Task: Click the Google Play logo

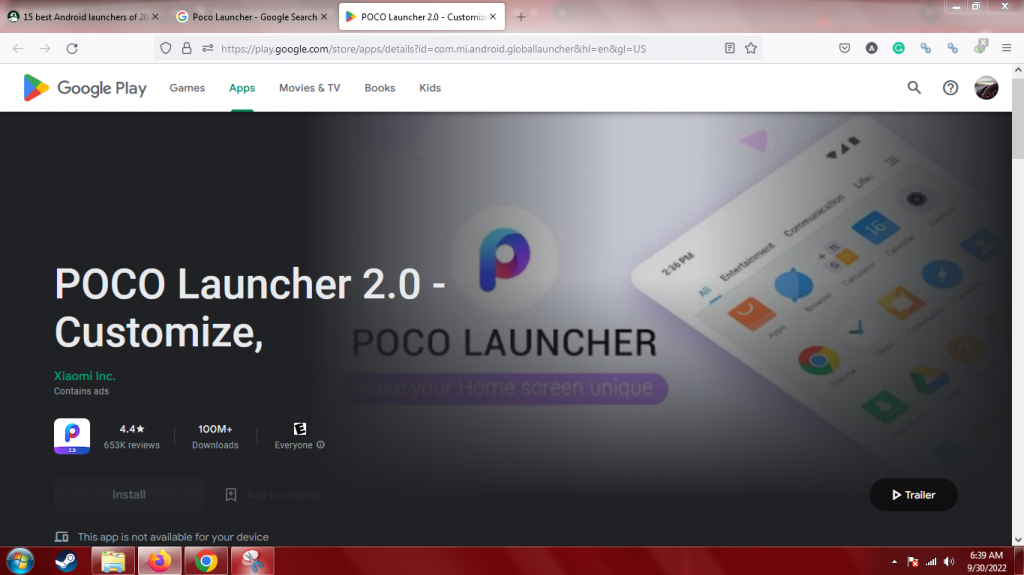Action: pos(85,88)
